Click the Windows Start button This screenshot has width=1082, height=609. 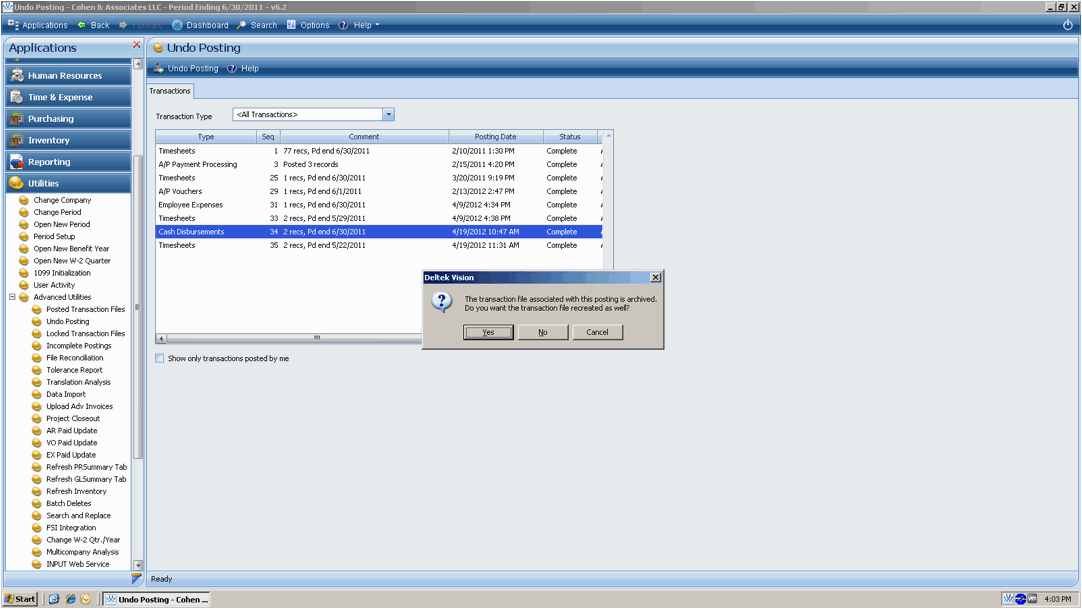click(x=20, y=599)
